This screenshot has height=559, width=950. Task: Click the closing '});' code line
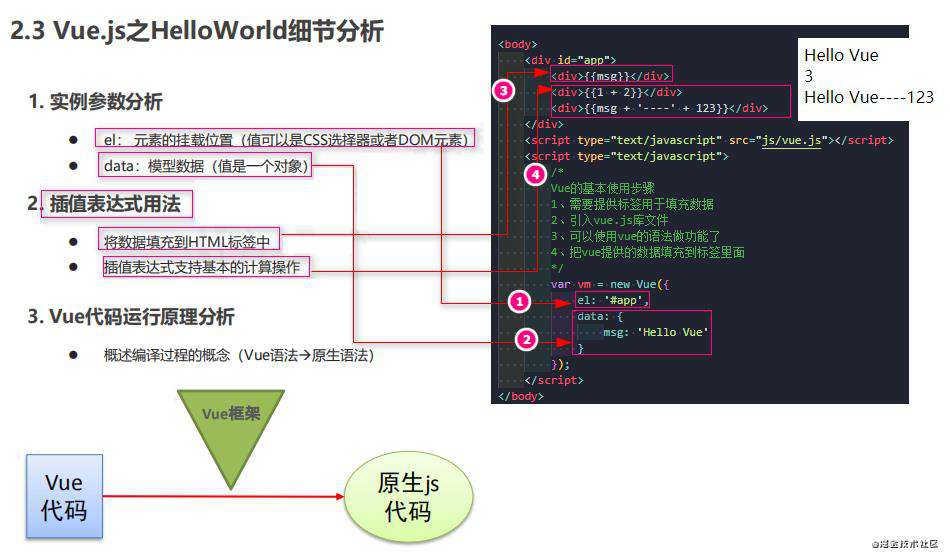pyautogui.click(x=560, y=364)
